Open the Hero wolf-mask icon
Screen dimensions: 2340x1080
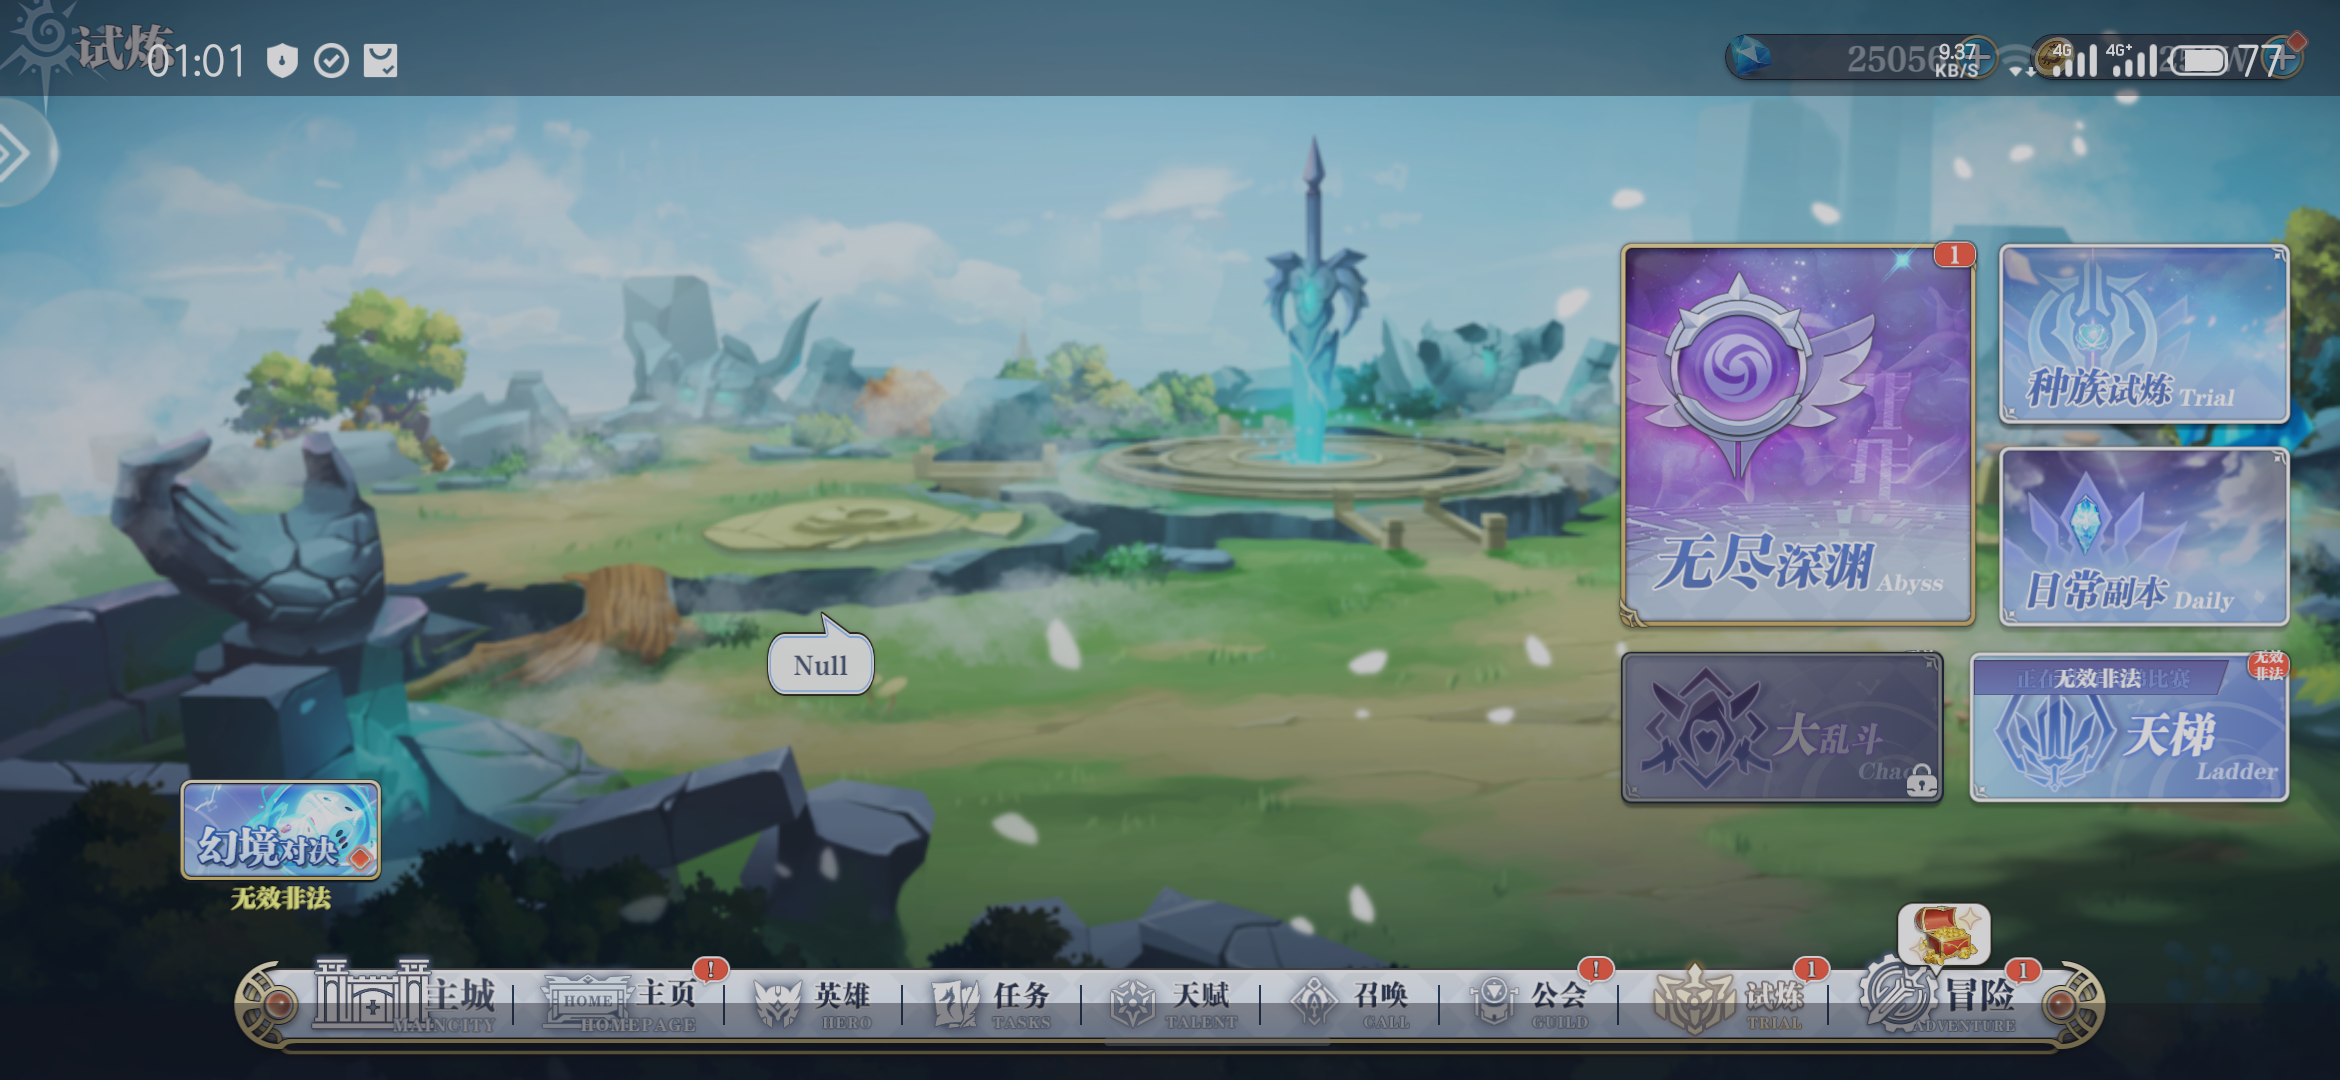[777, 1003]
